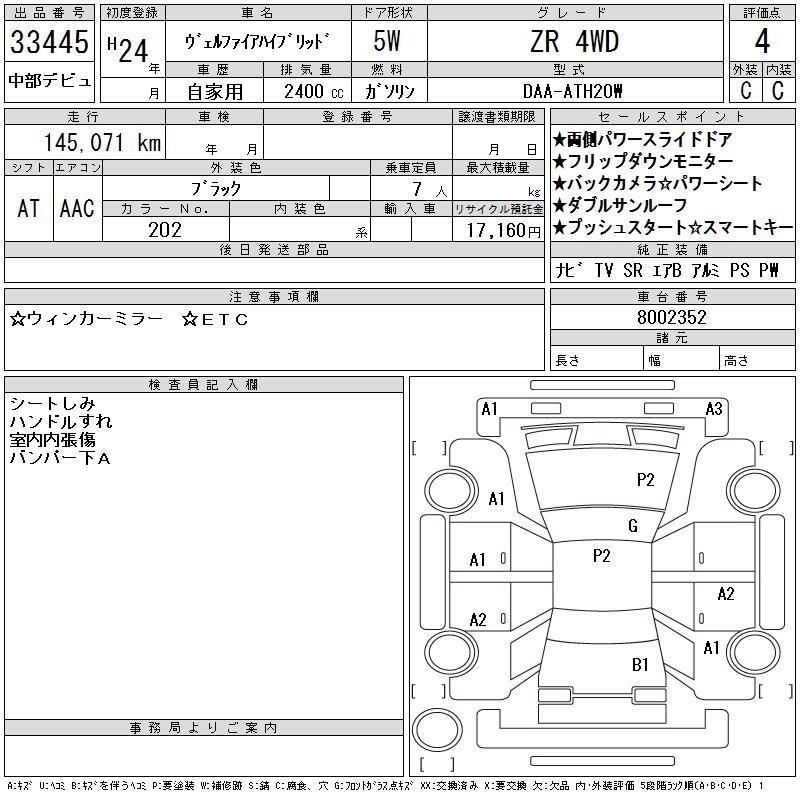Image resolution: width=800 pixels, height=800 pixels.
Task: Select inspector note ハンドルすれ
Action: pos(61,421)
